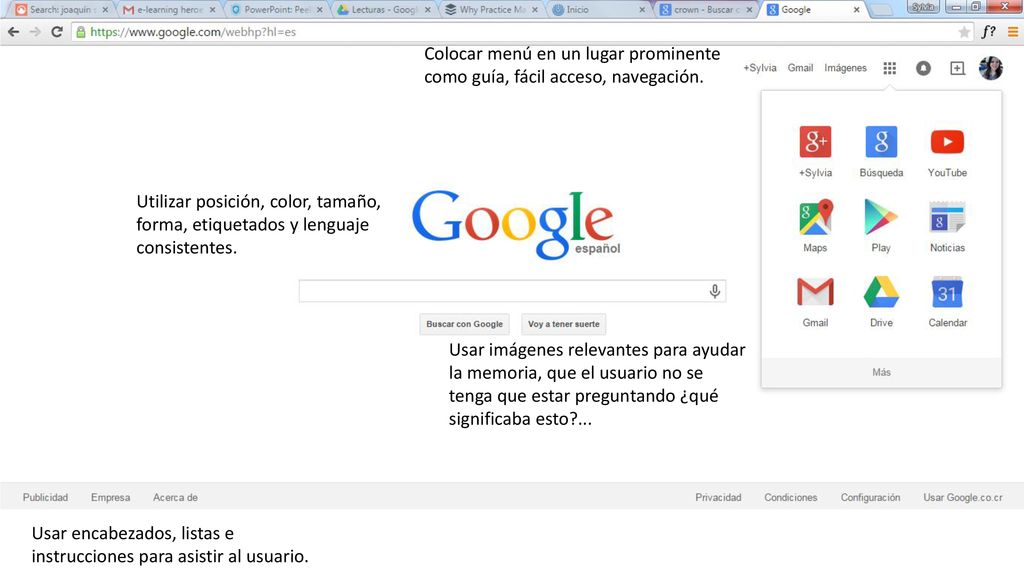Open Calendar app icon
1024x576 pixels.
pyautogui.click(x=947, y=292)
